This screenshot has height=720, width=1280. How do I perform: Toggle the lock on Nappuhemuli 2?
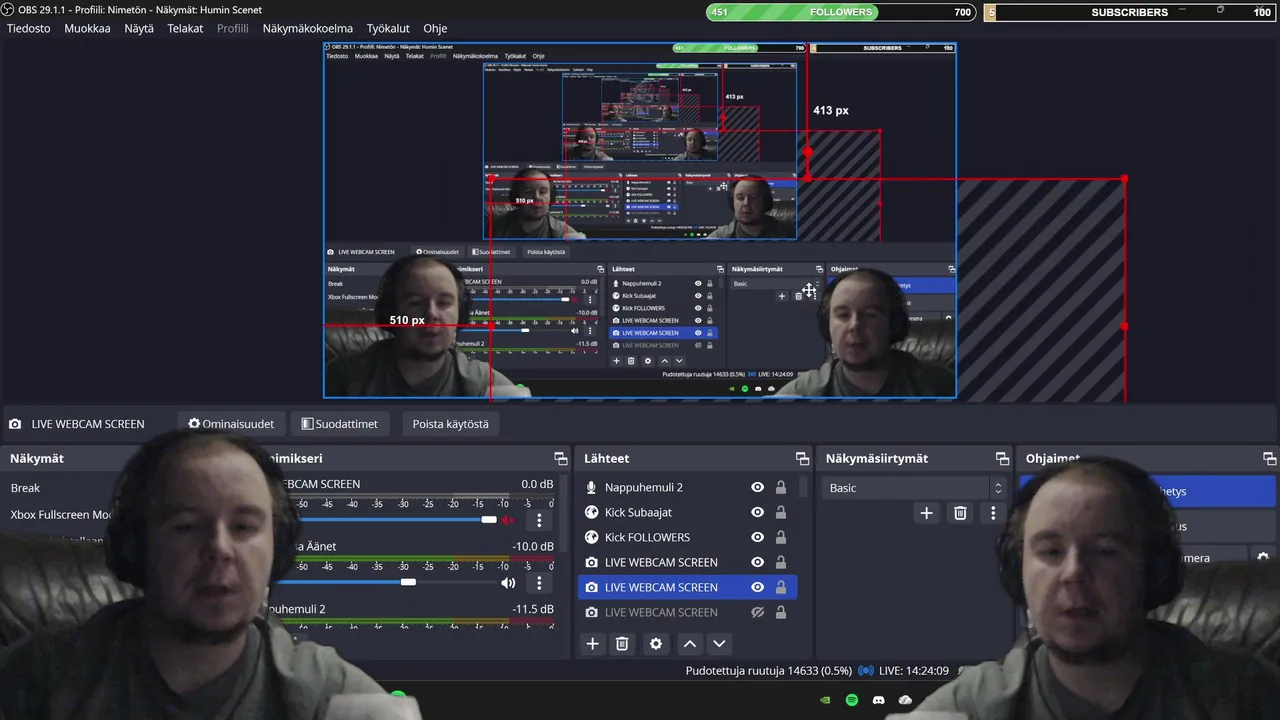pos(781,487)
